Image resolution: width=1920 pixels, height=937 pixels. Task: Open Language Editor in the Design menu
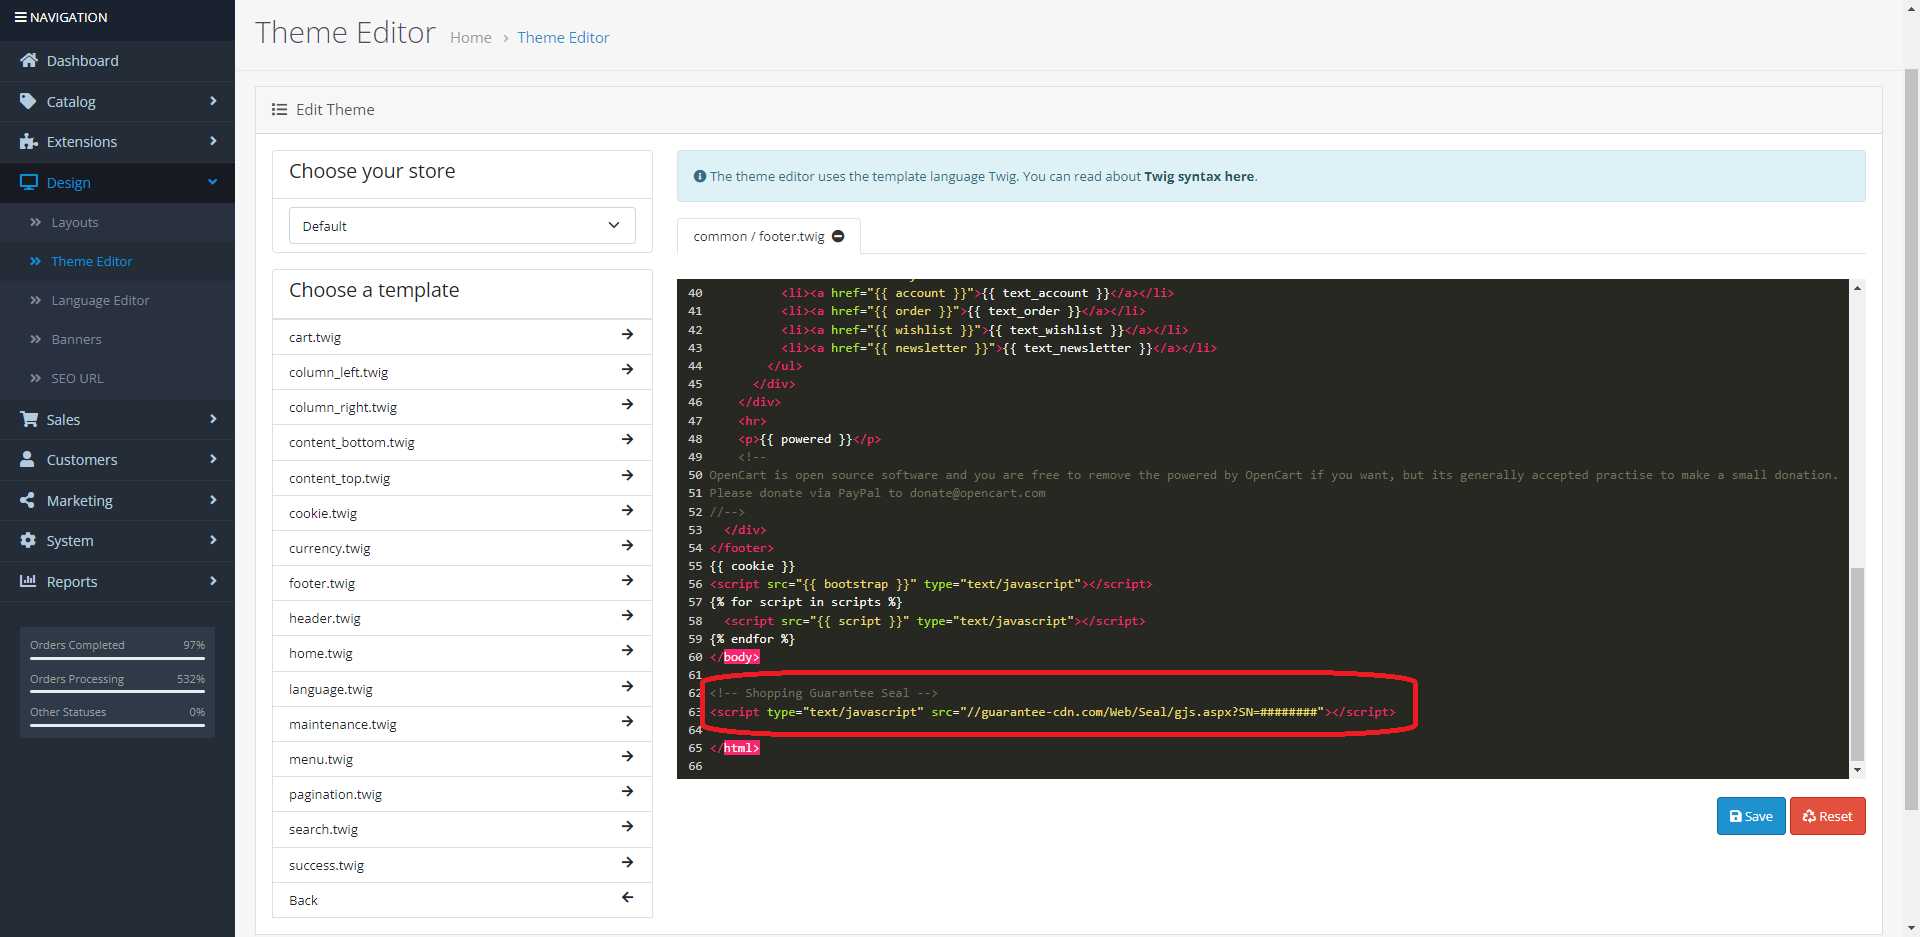[100, 301]
